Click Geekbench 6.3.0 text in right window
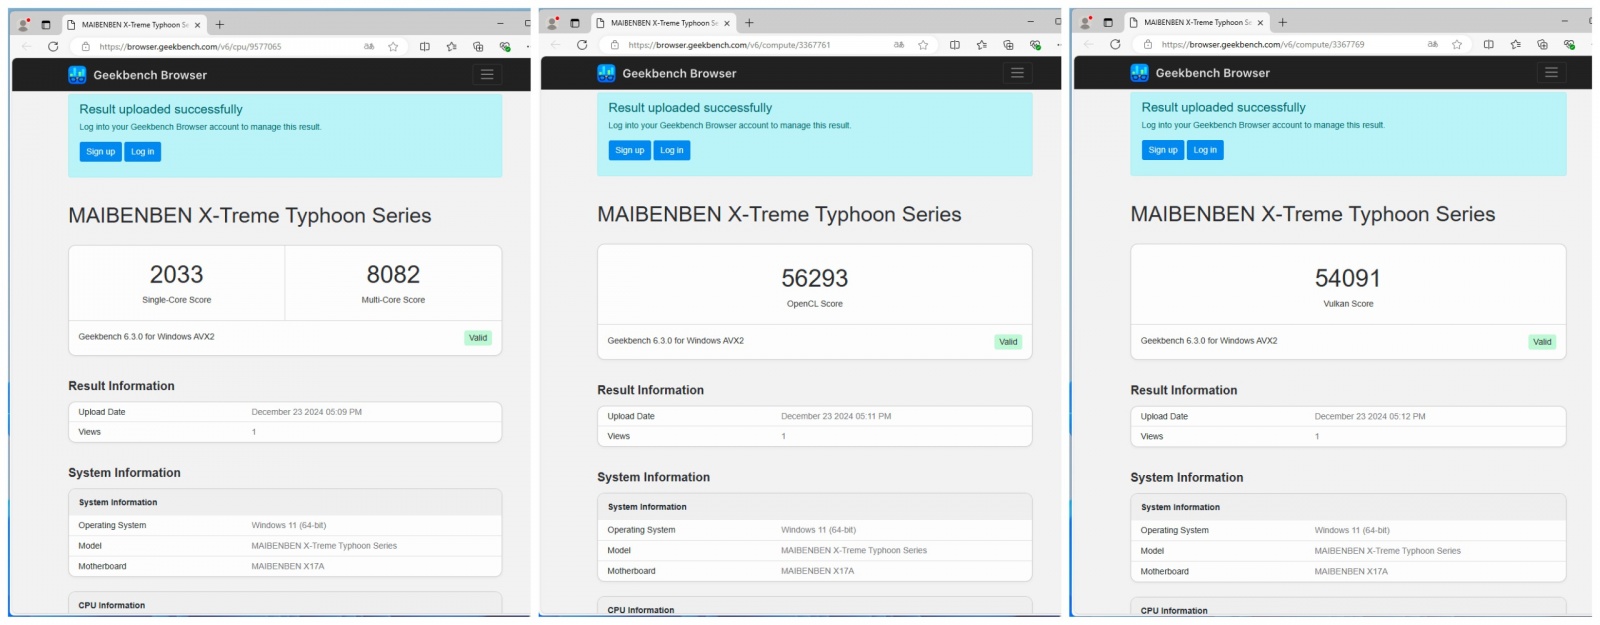Image resolution: width=1600 pixels, height=625 pixels. (1209, 341)
